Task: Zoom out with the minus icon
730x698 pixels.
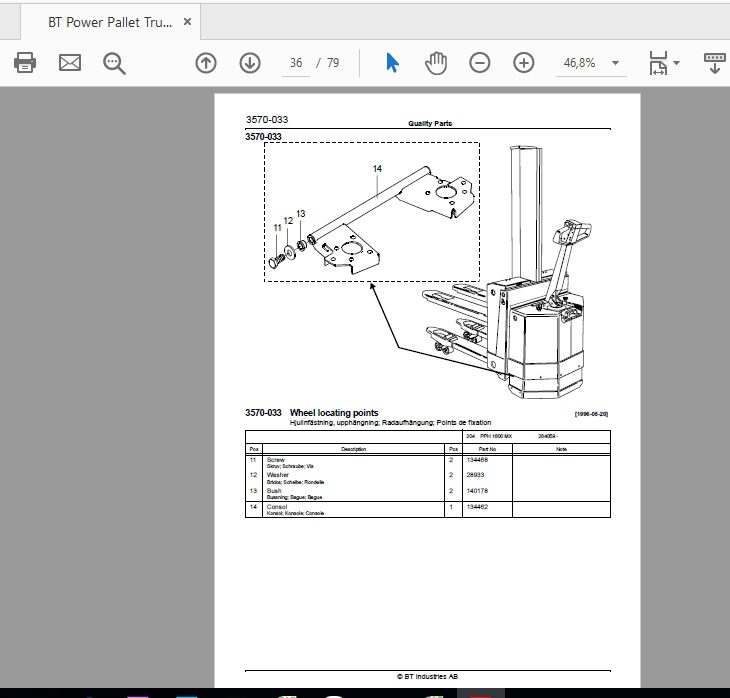Action: 480,63
